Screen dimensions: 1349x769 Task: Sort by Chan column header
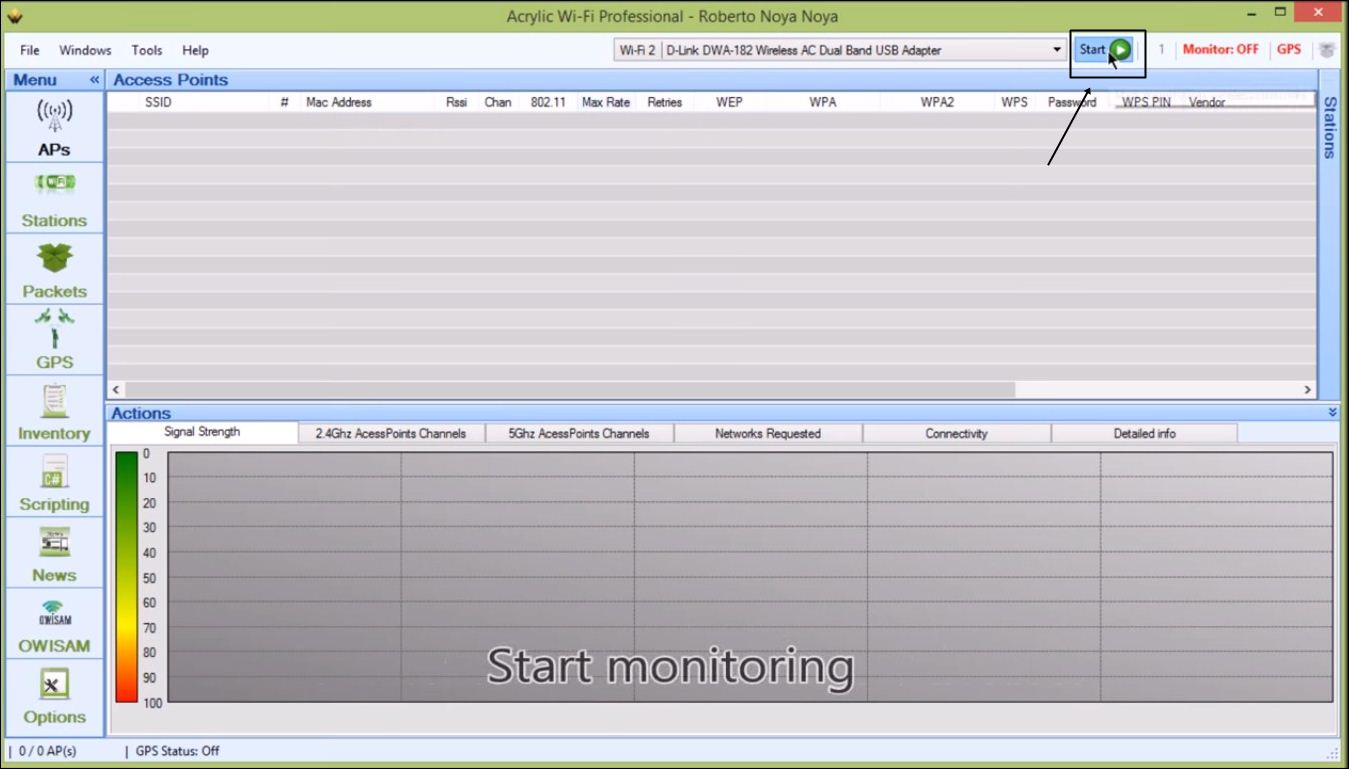click(498, 102)
